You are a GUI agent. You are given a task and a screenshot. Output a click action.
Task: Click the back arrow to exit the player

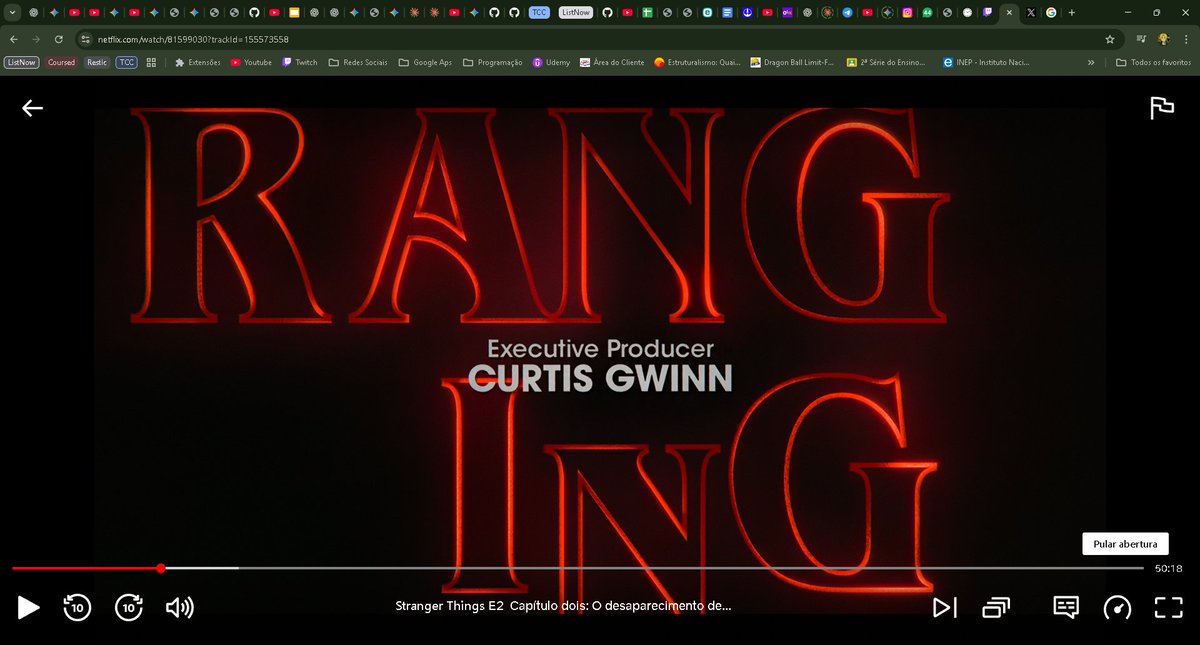point(33,108)
